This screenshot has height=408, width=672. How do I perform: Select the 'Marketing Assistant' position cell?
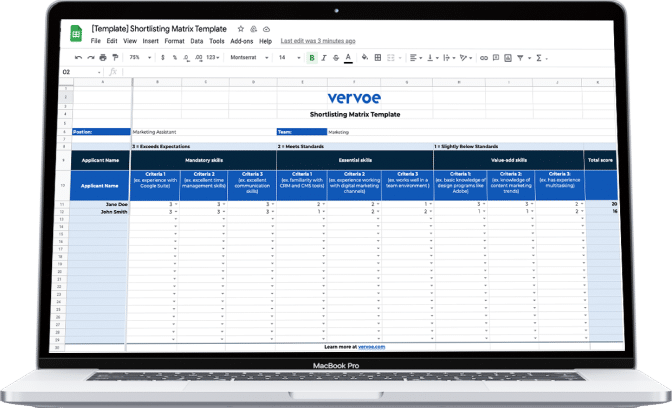click(x=204, y=132)
